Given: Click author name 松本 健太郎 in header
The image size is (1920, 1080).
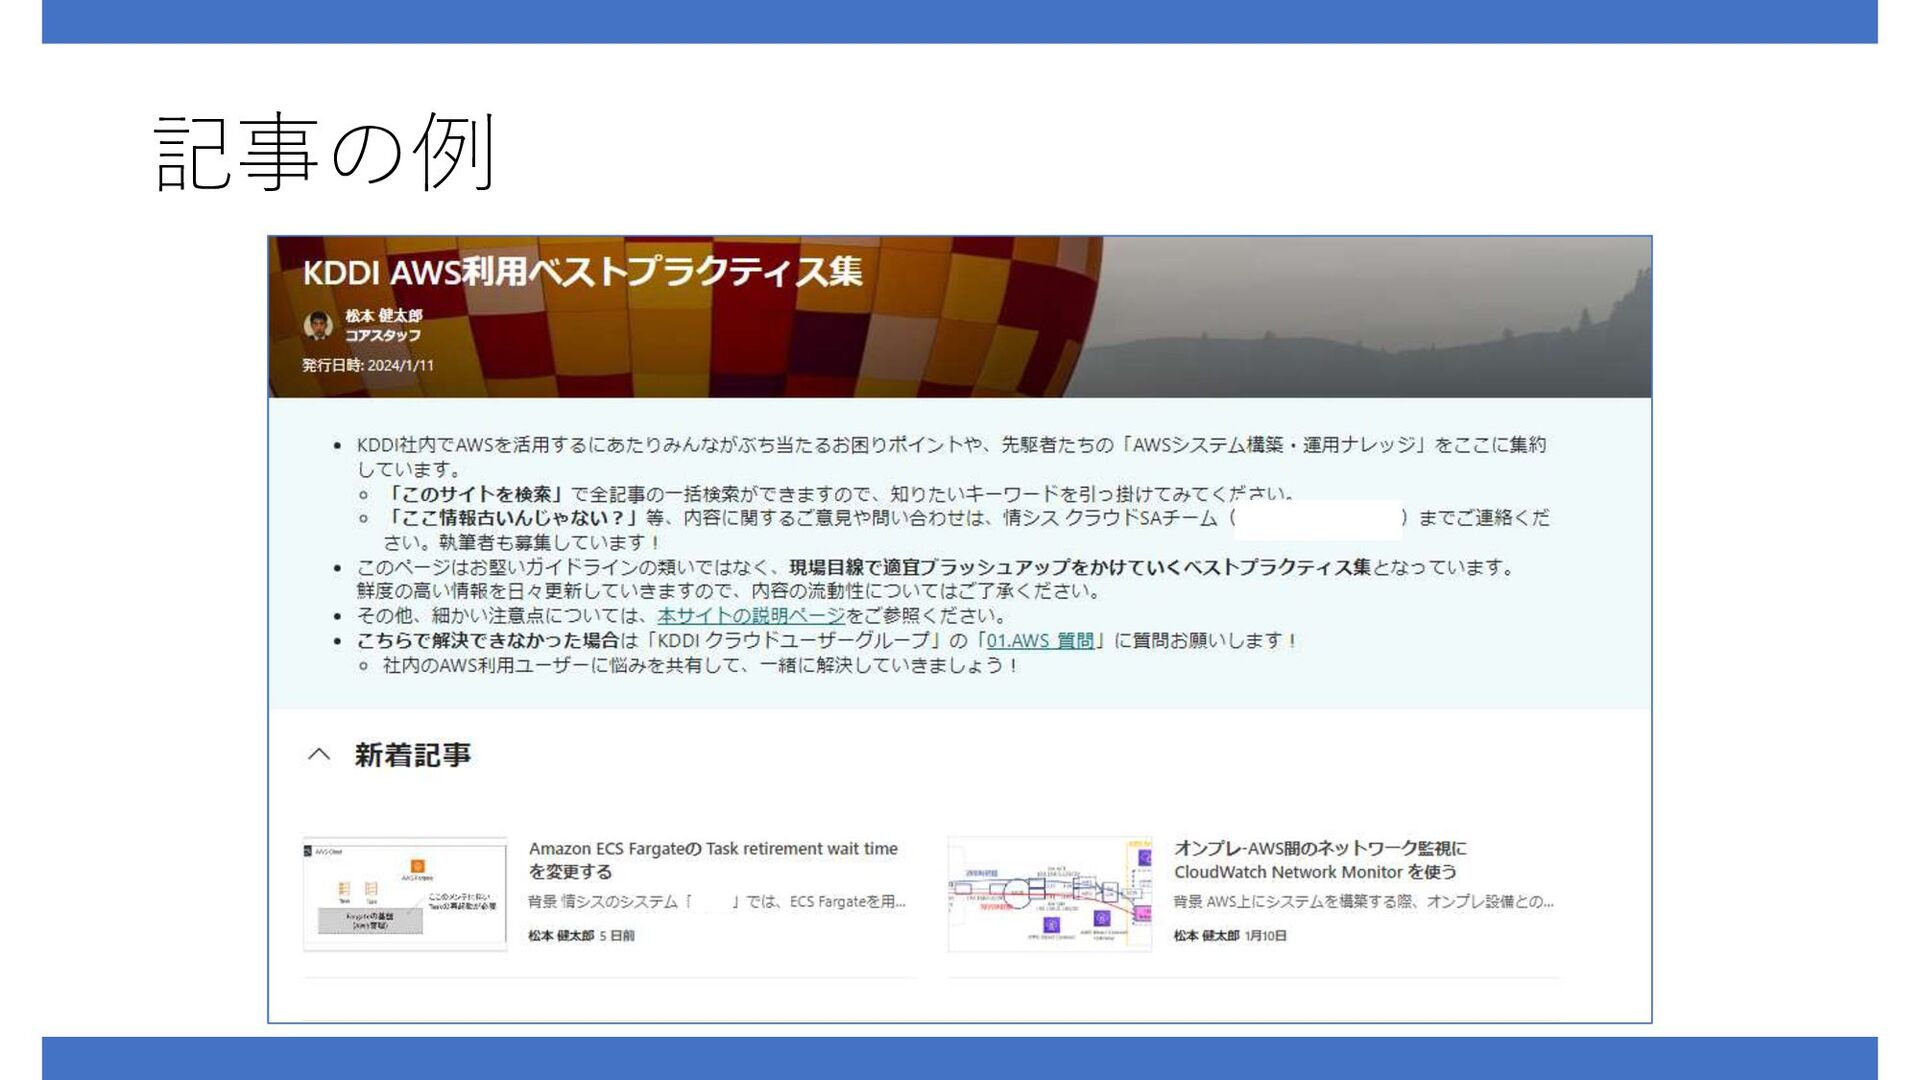Looking at the screenshot, I should click(384, 315).
